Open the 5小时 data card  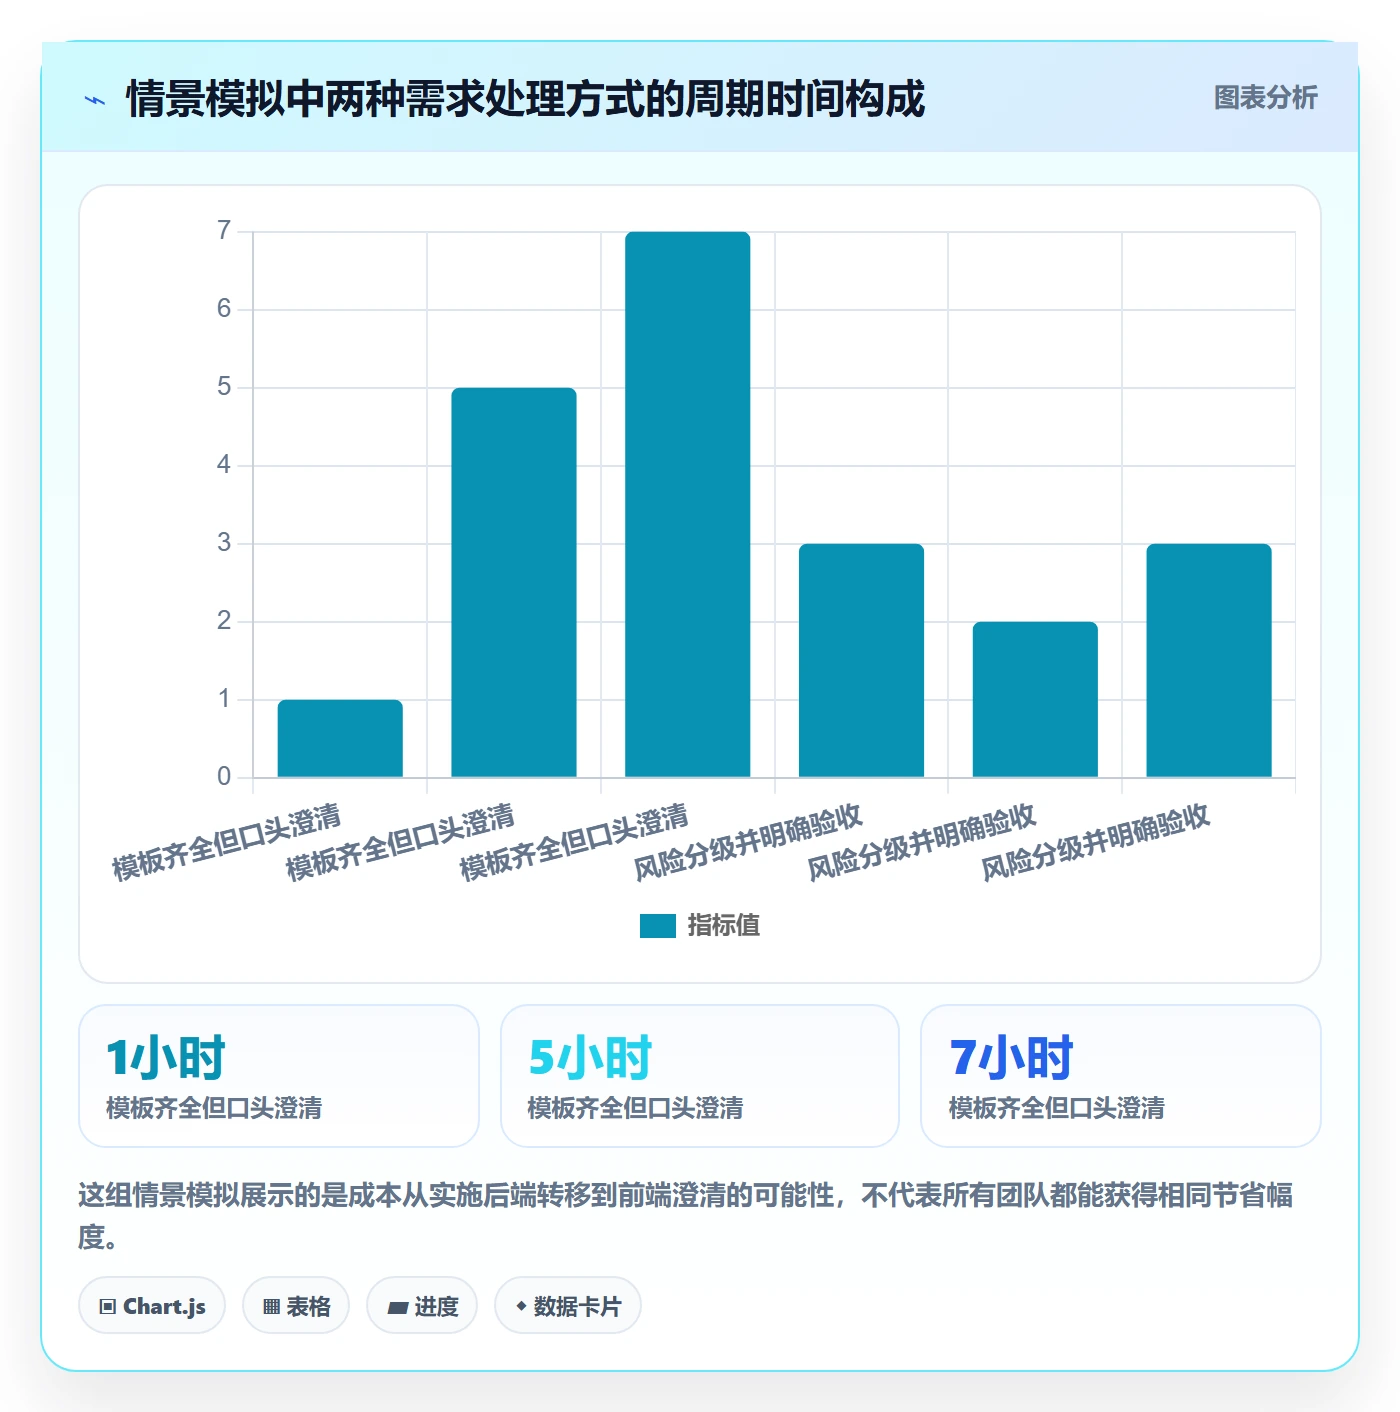point(700,1076)
